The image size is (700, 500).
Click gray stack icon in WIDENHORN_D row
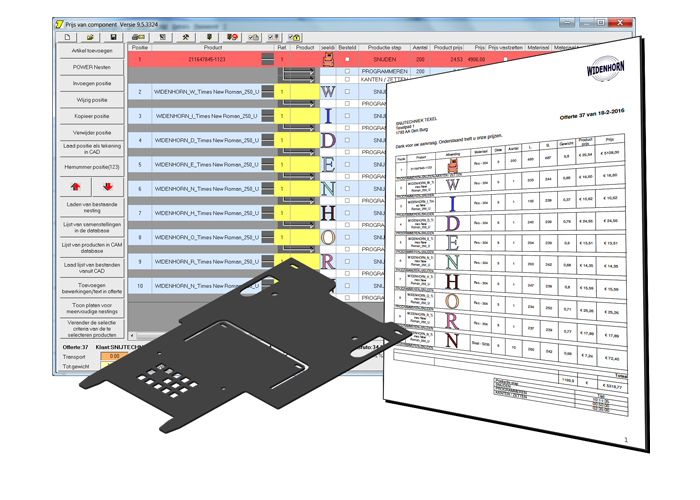click(x=267, y=140)
